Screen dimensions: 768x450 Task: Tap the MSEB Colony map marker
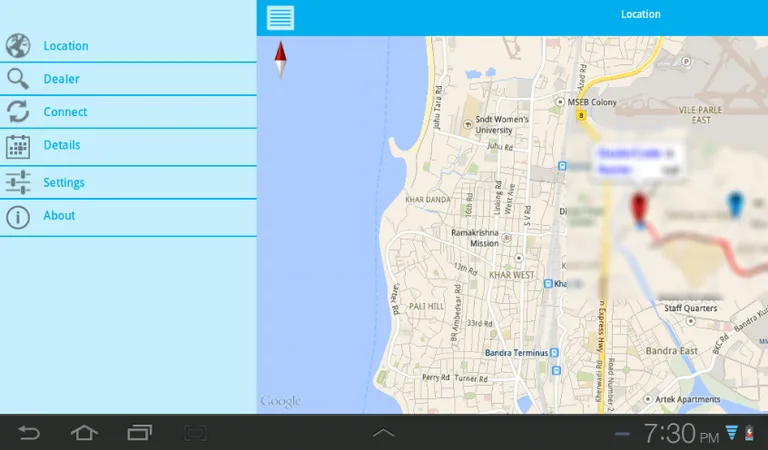tap(560, 102)
